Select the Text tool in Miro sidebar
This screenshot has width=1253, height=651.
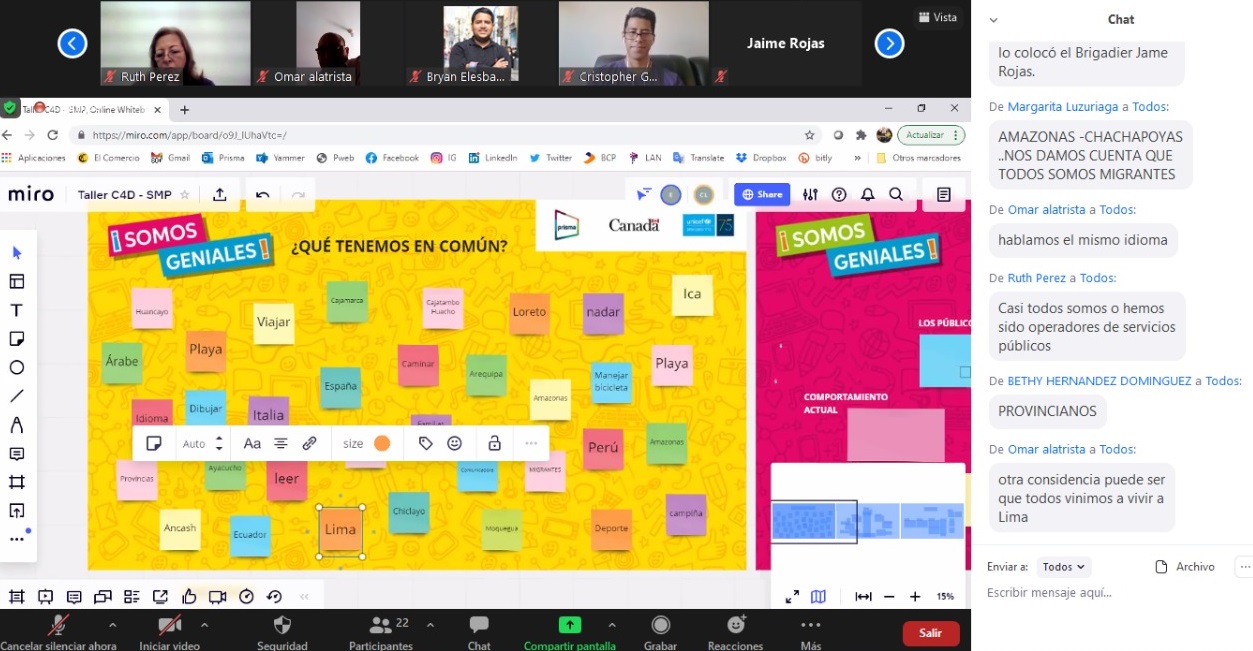[17, 310]
